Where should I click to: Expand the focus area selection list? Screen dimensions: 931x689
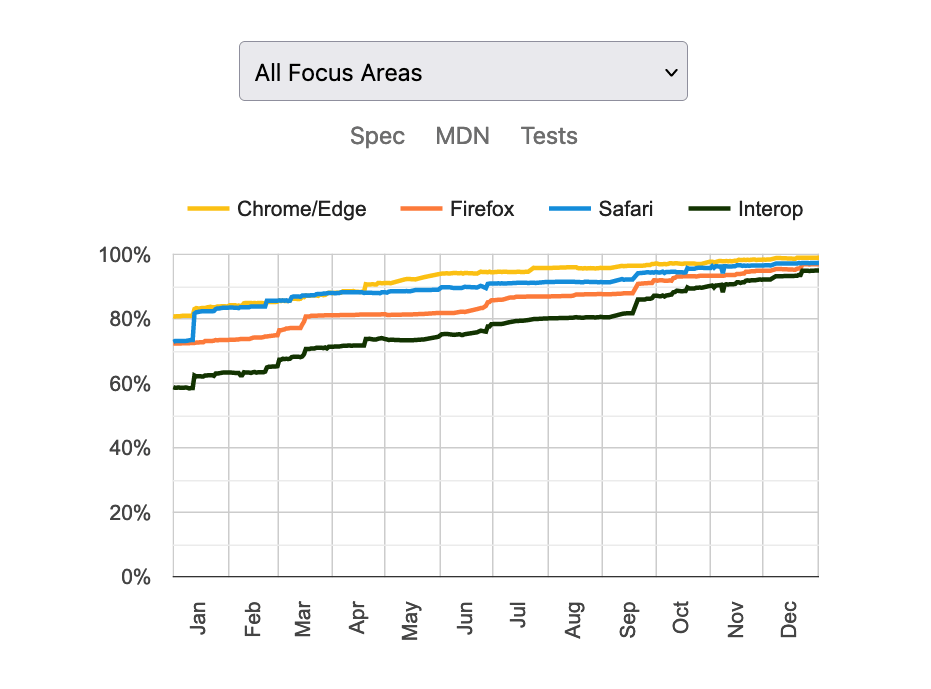click(x=463, y=71)
